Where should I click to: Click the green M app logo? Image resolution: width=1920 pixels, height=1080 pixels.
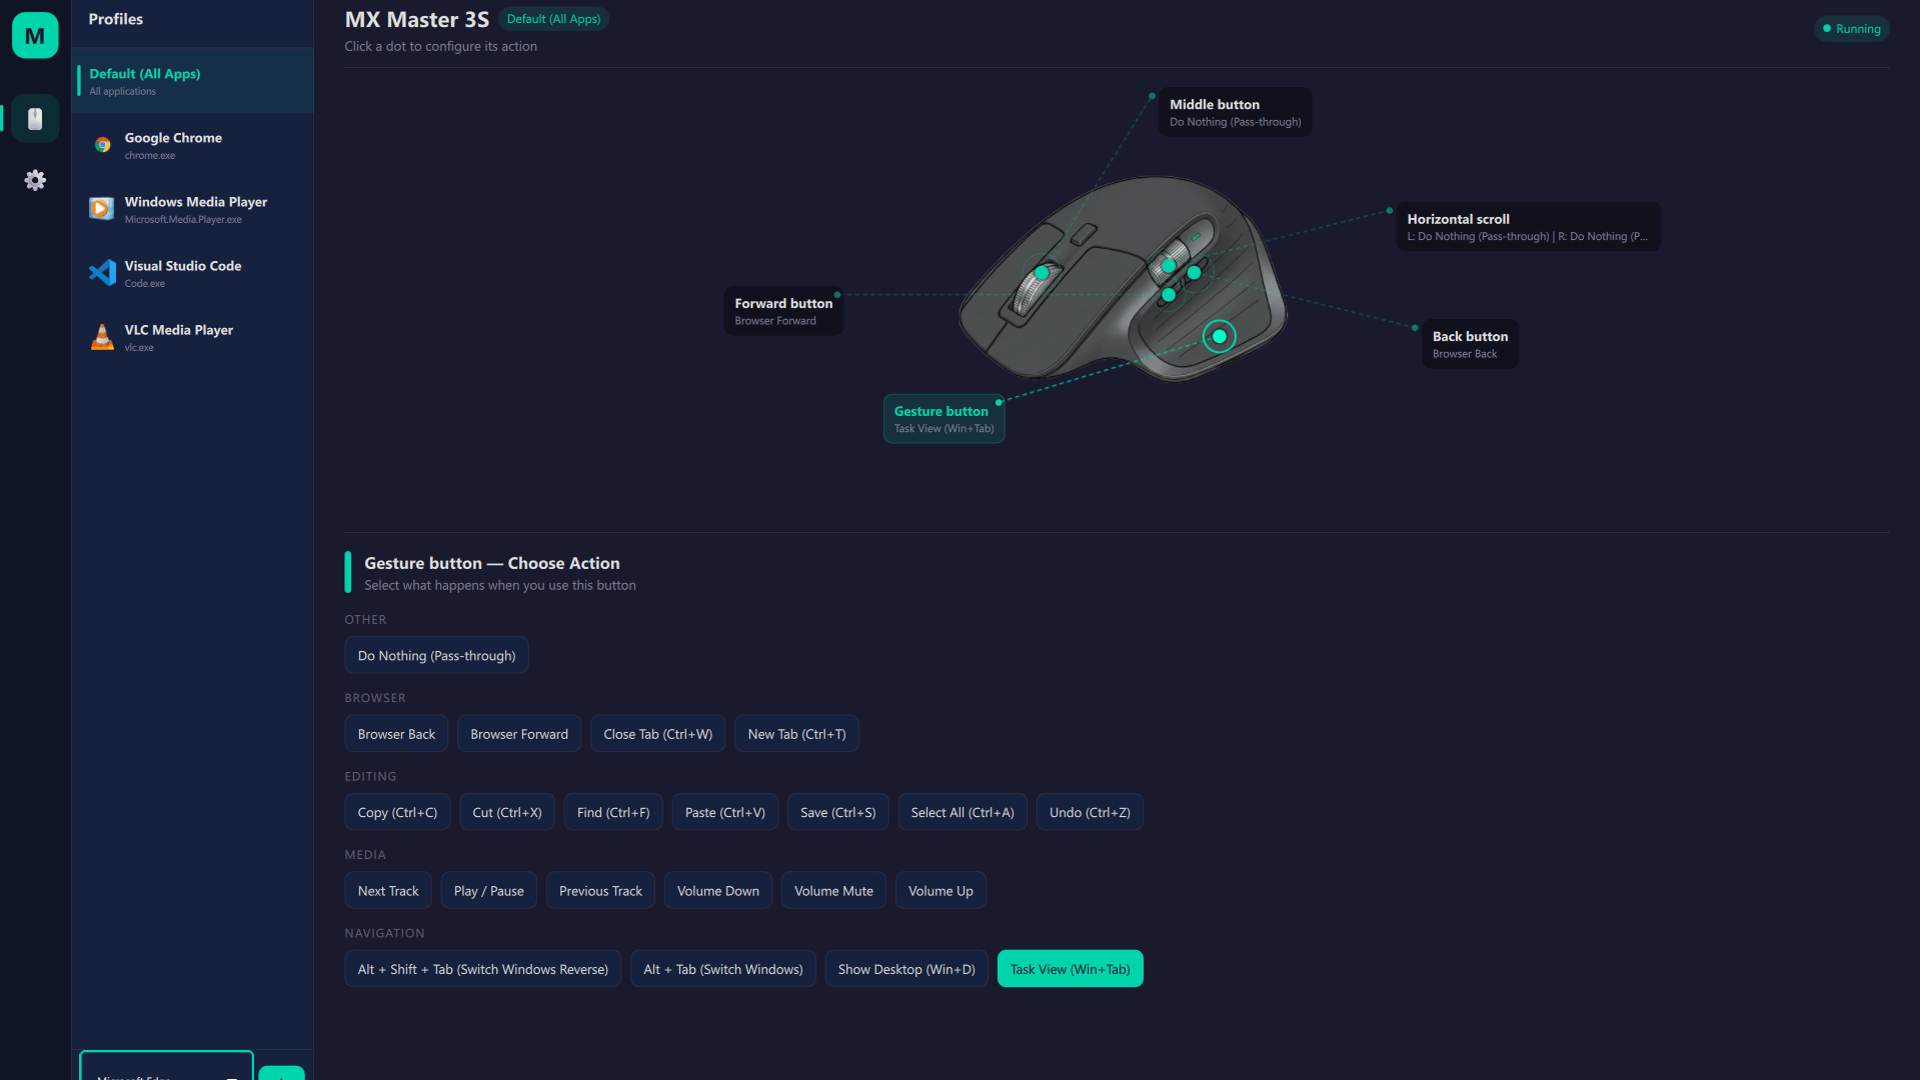tap(35, 36)
